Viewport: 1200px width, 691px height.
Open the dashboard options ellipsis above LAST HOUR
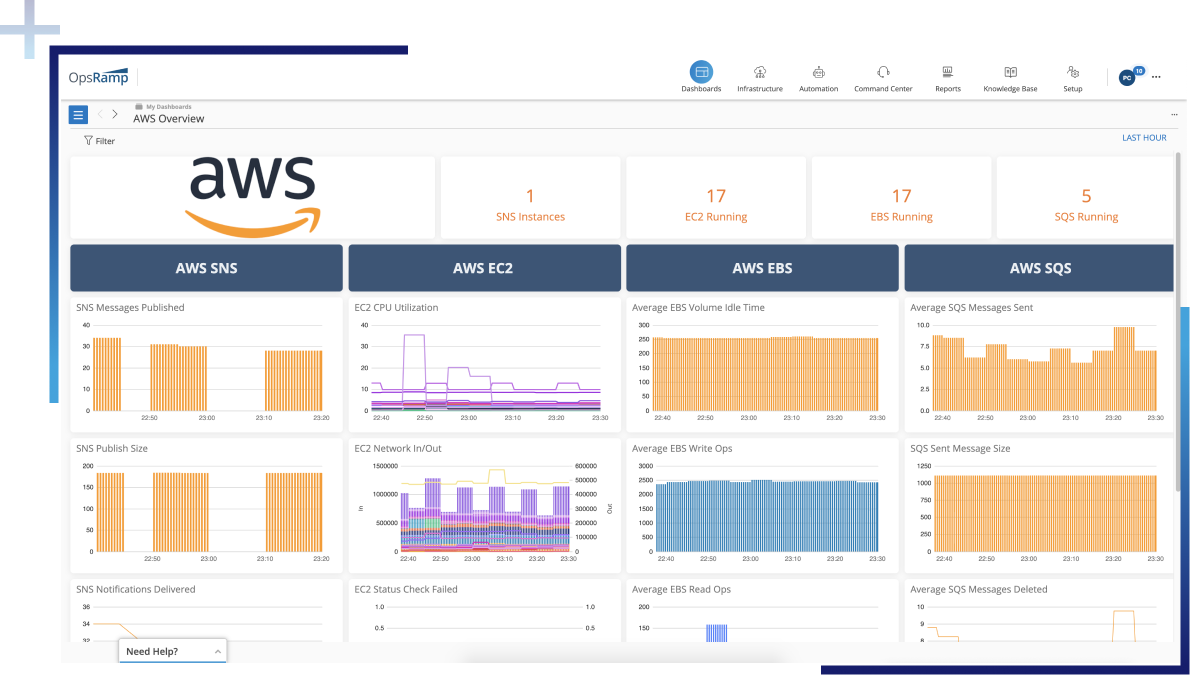(1174, 115)
